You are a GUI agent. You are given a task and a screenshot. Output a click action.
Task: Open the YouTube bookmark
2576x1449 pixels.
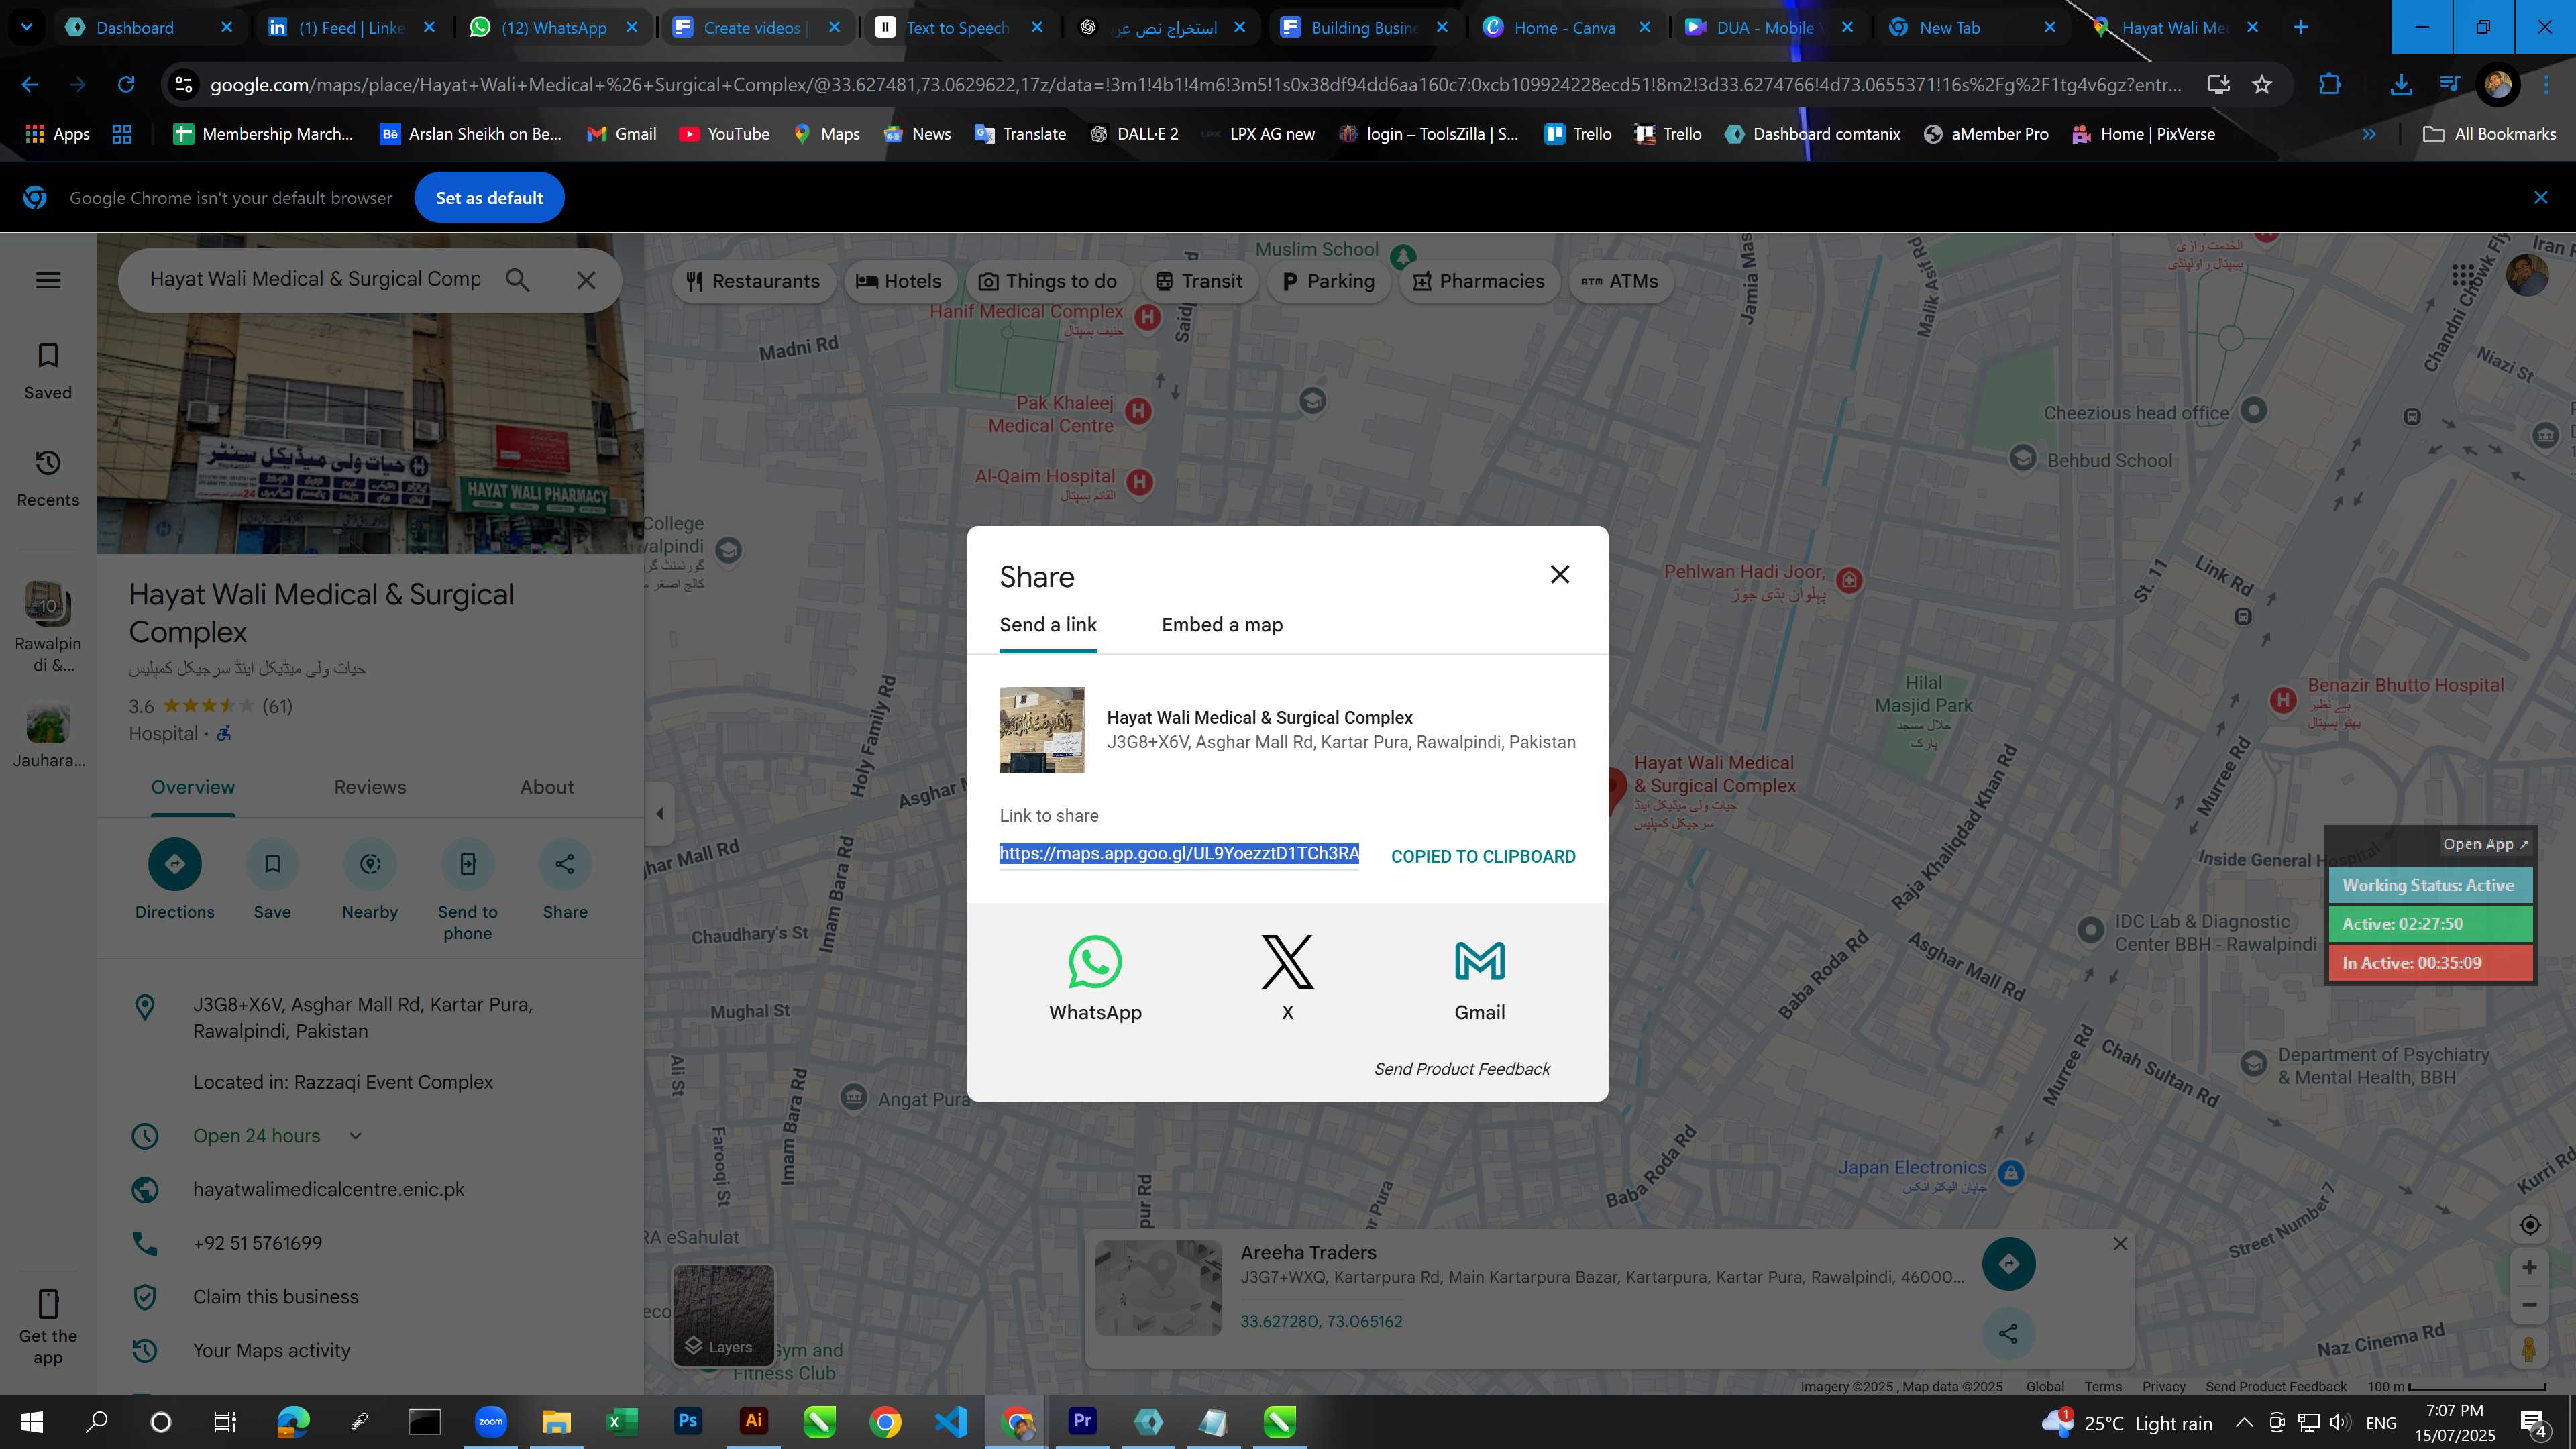[724, 134]
